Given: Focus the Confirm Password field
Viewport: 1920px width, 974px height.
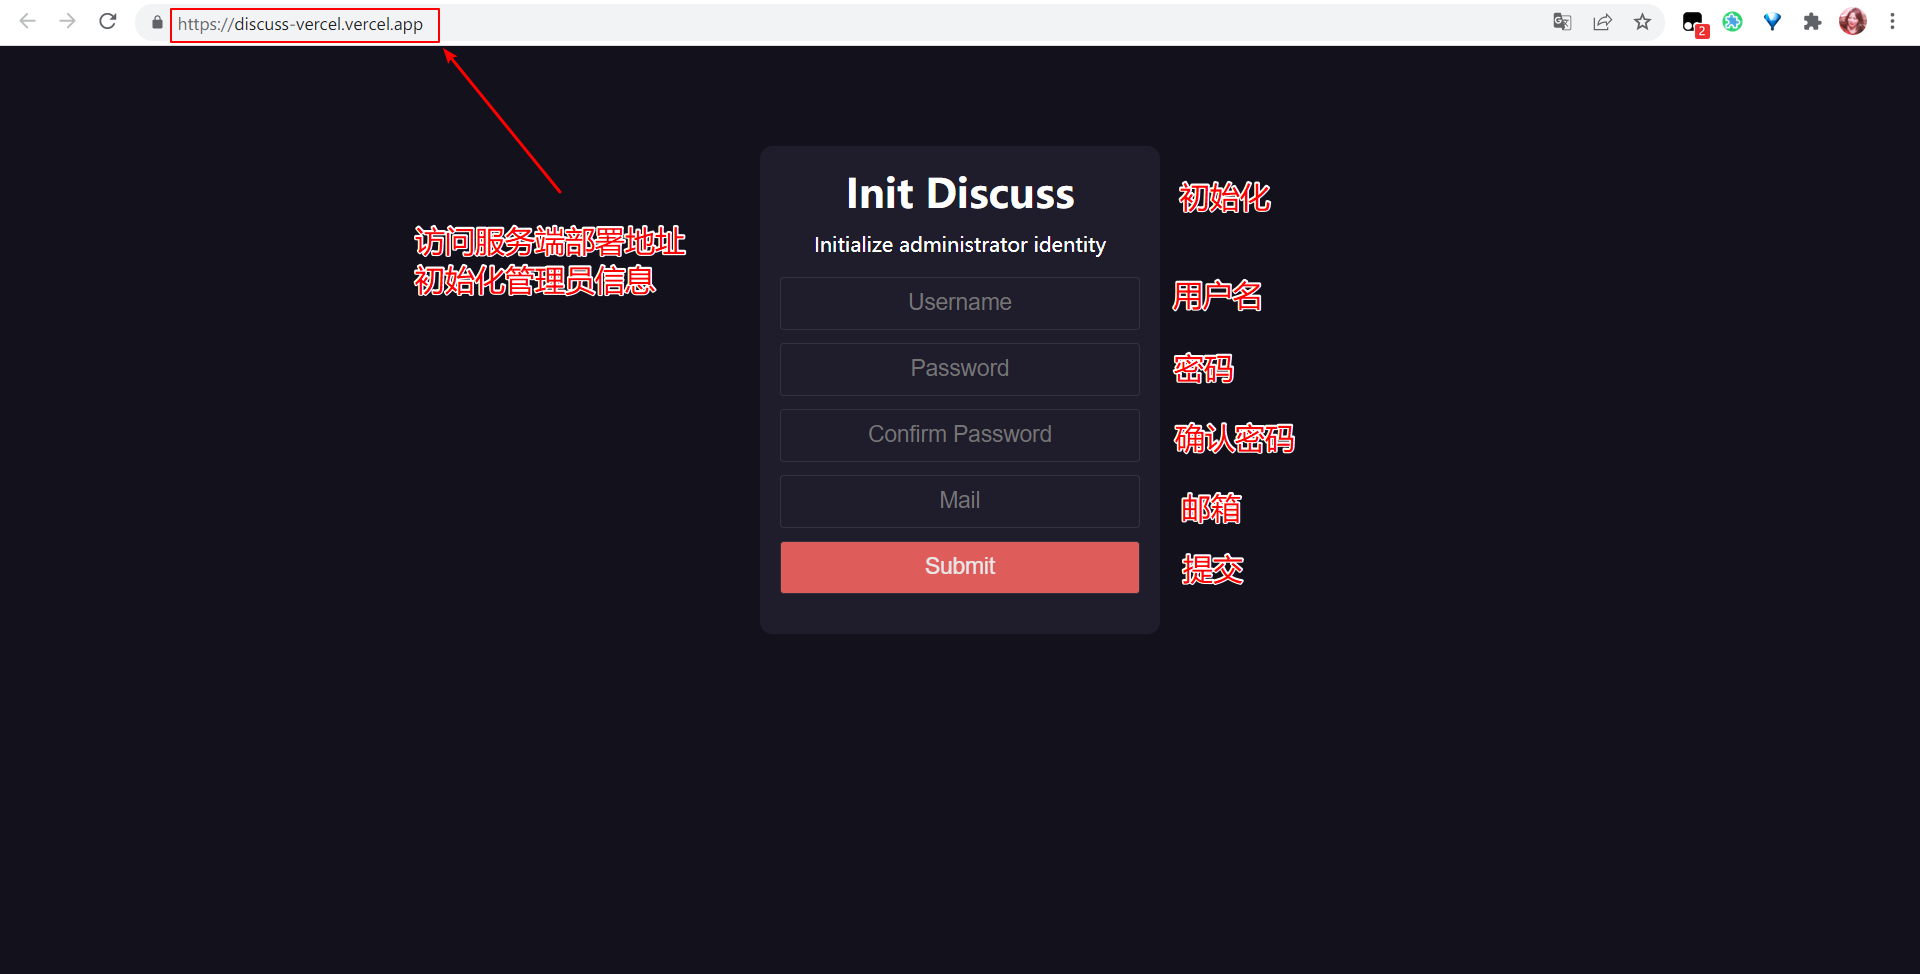Looking at the screenshot, I should tap(959, 435).
